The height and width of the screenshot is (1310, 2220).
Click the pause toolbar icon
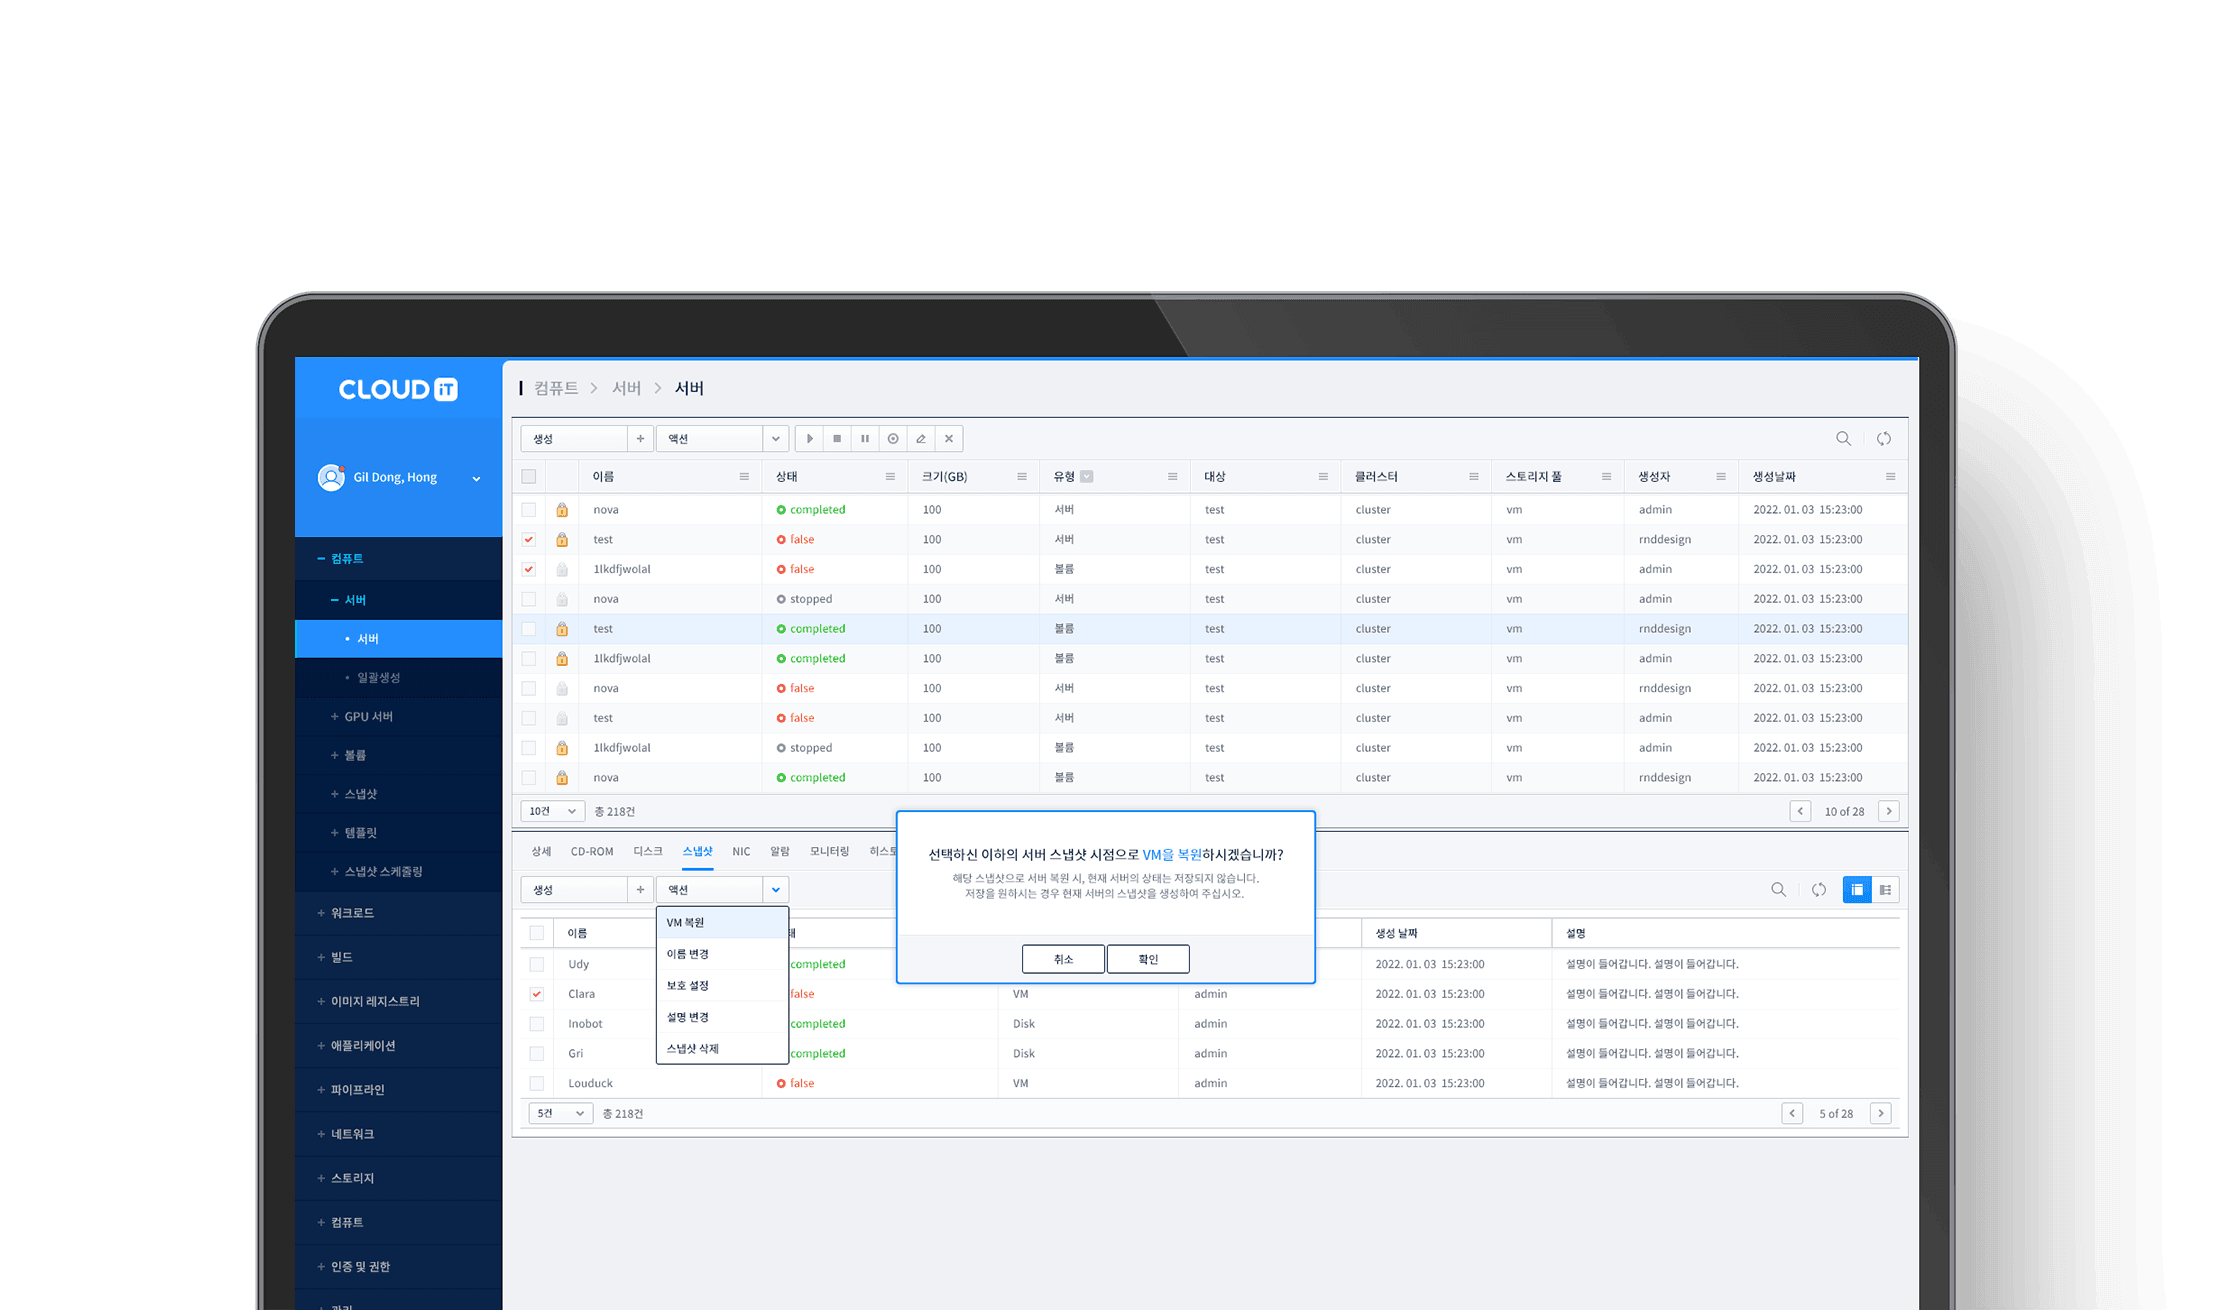point(865,438)
